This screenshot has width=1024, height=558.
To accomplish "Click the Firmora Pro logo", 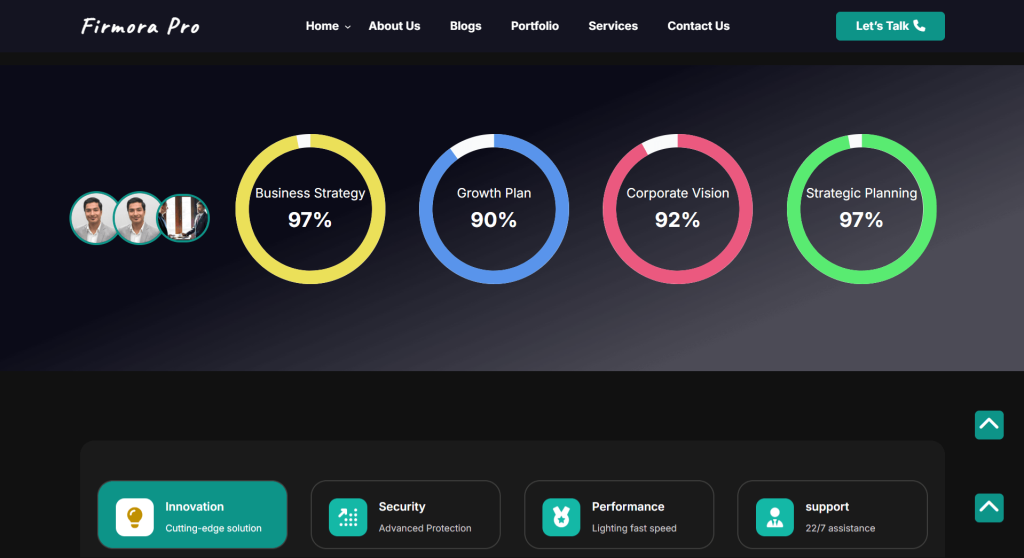I will coord(140,26).
